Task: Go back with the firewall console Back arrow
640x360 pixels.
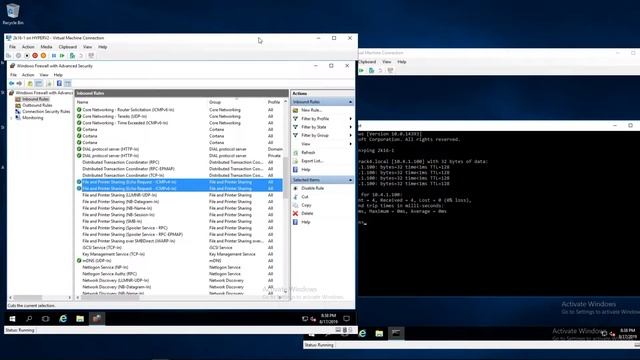Action: click(x=11, y=83)
